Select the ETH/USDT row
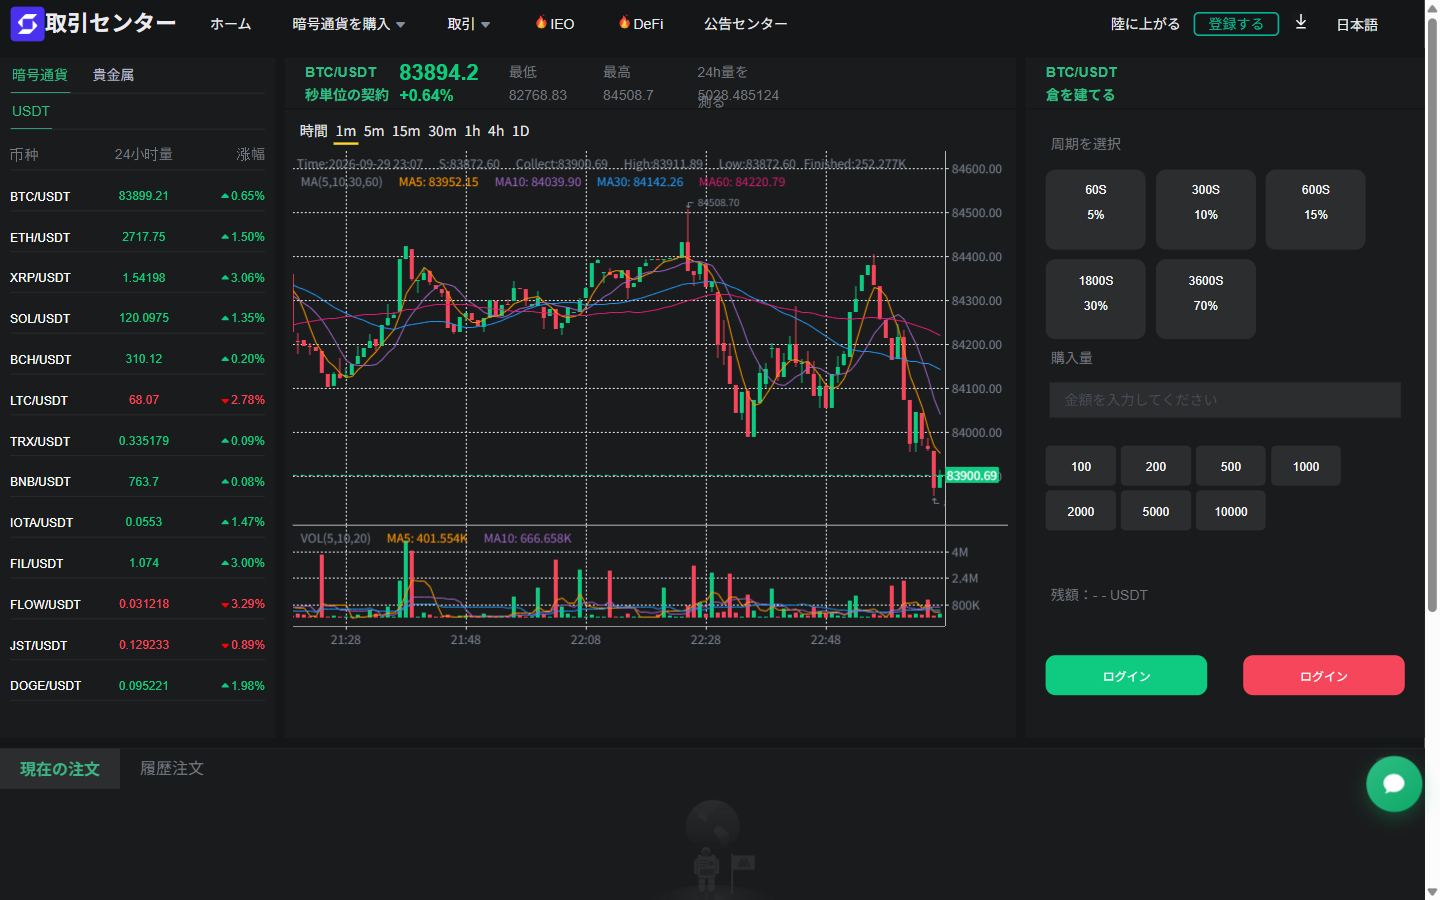The width and height of the screenshot is (1440, 900). coord(137,237)
